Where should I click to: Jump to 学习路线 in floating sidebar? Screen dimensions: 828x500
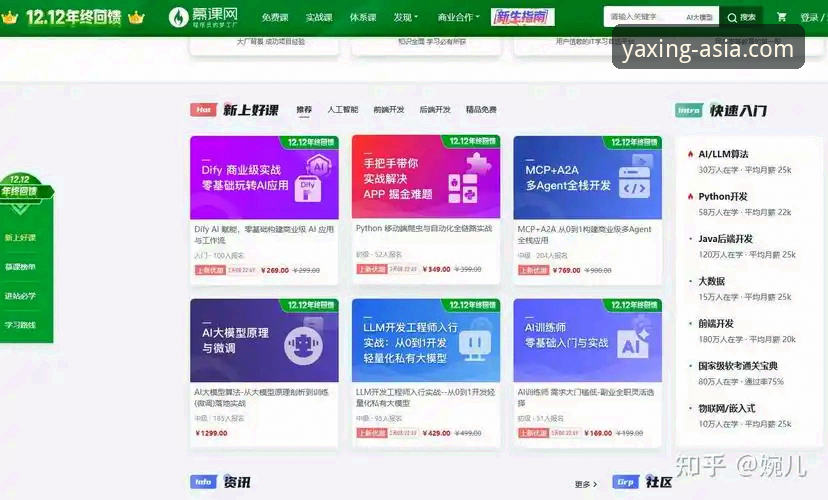click(x=20, y=325)
